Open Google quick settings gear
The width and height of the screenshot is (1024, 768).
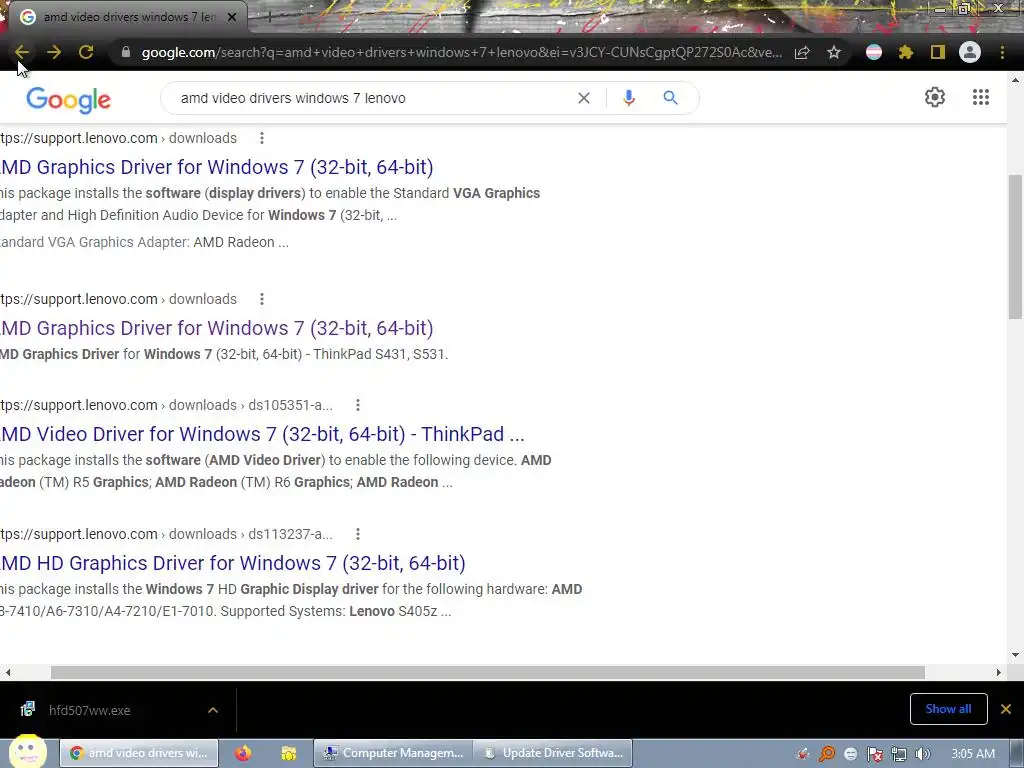coord(935,97)
